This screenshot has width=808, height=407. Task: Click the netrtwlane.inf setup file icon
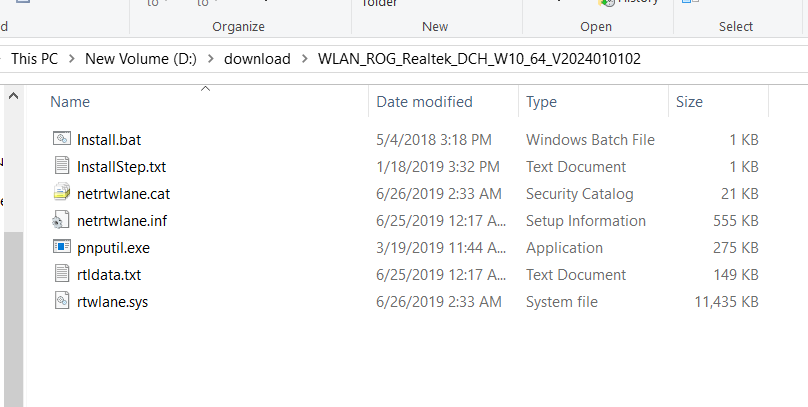click(x=62, y=220)
